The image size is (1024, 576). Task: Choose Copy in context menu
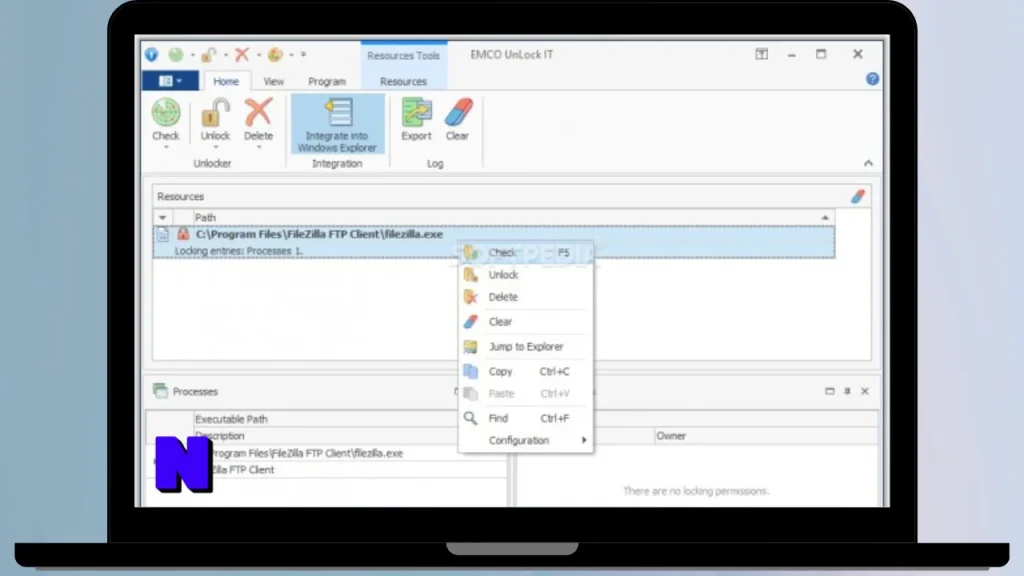525,372
